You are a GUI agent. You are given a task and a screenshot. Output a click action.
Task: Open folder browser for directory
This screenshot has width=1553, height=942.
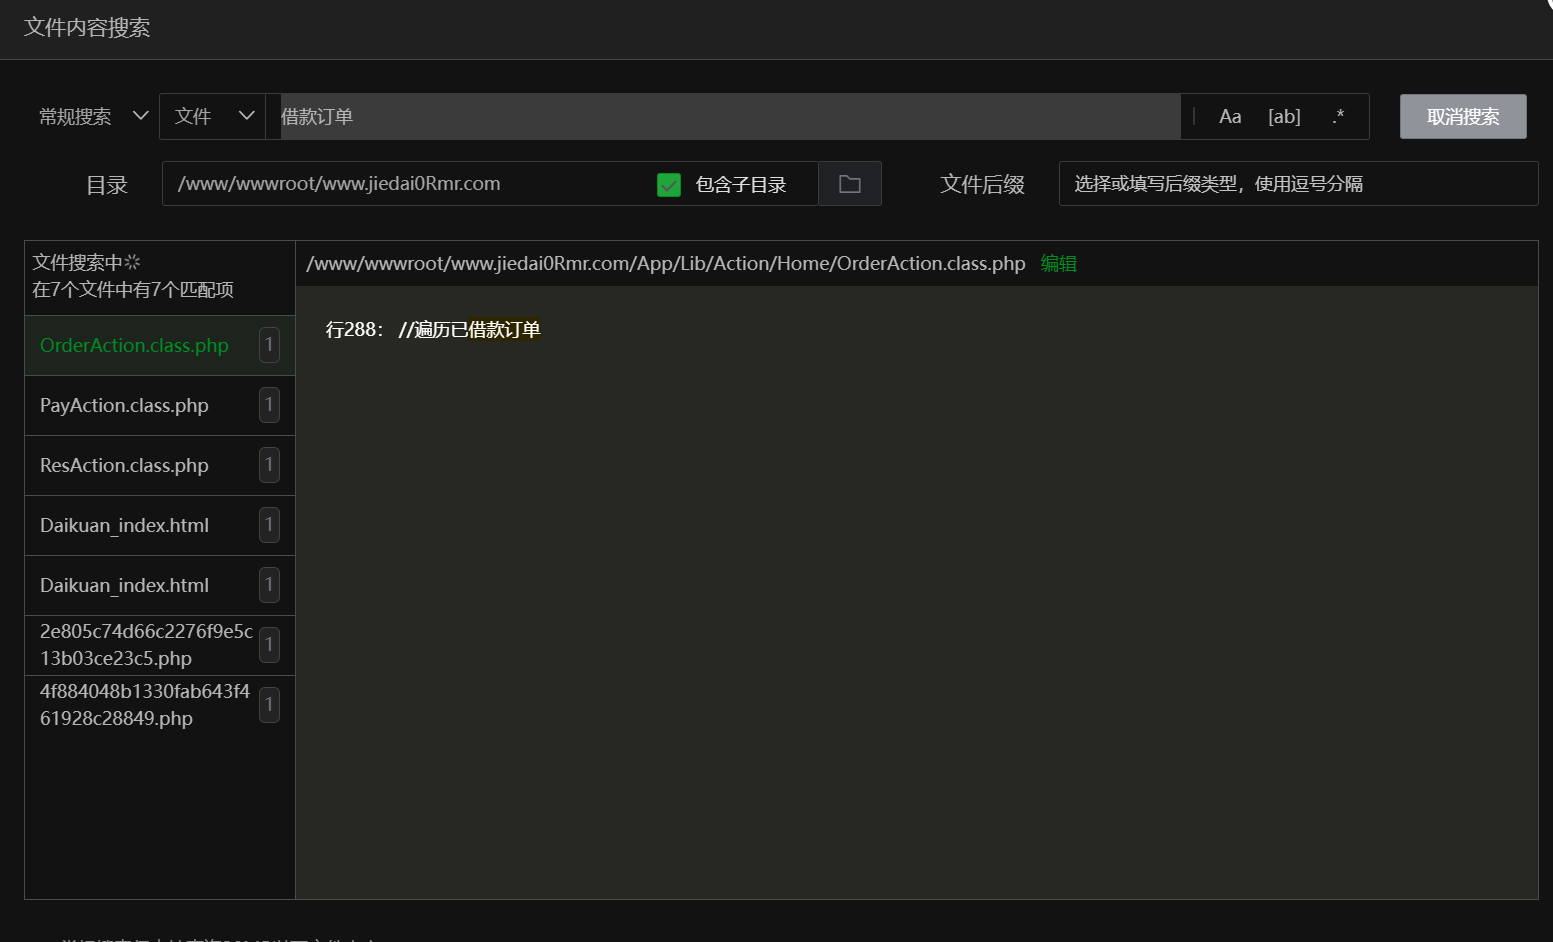tap(850, 184)
